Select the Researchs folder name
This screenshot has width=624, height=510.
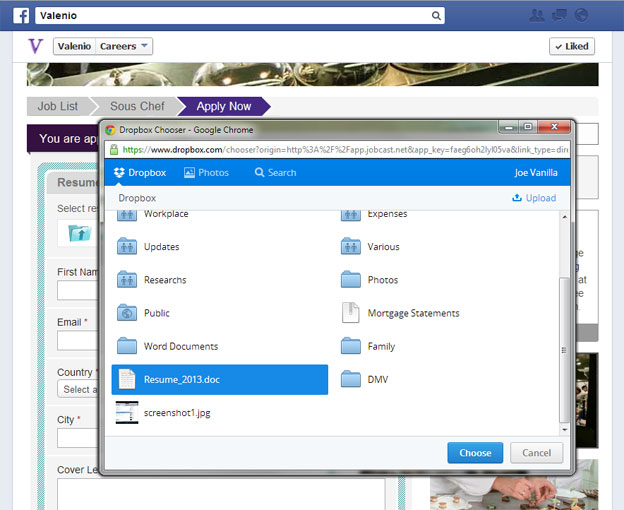pyautogui.click(x=165, y=280)
